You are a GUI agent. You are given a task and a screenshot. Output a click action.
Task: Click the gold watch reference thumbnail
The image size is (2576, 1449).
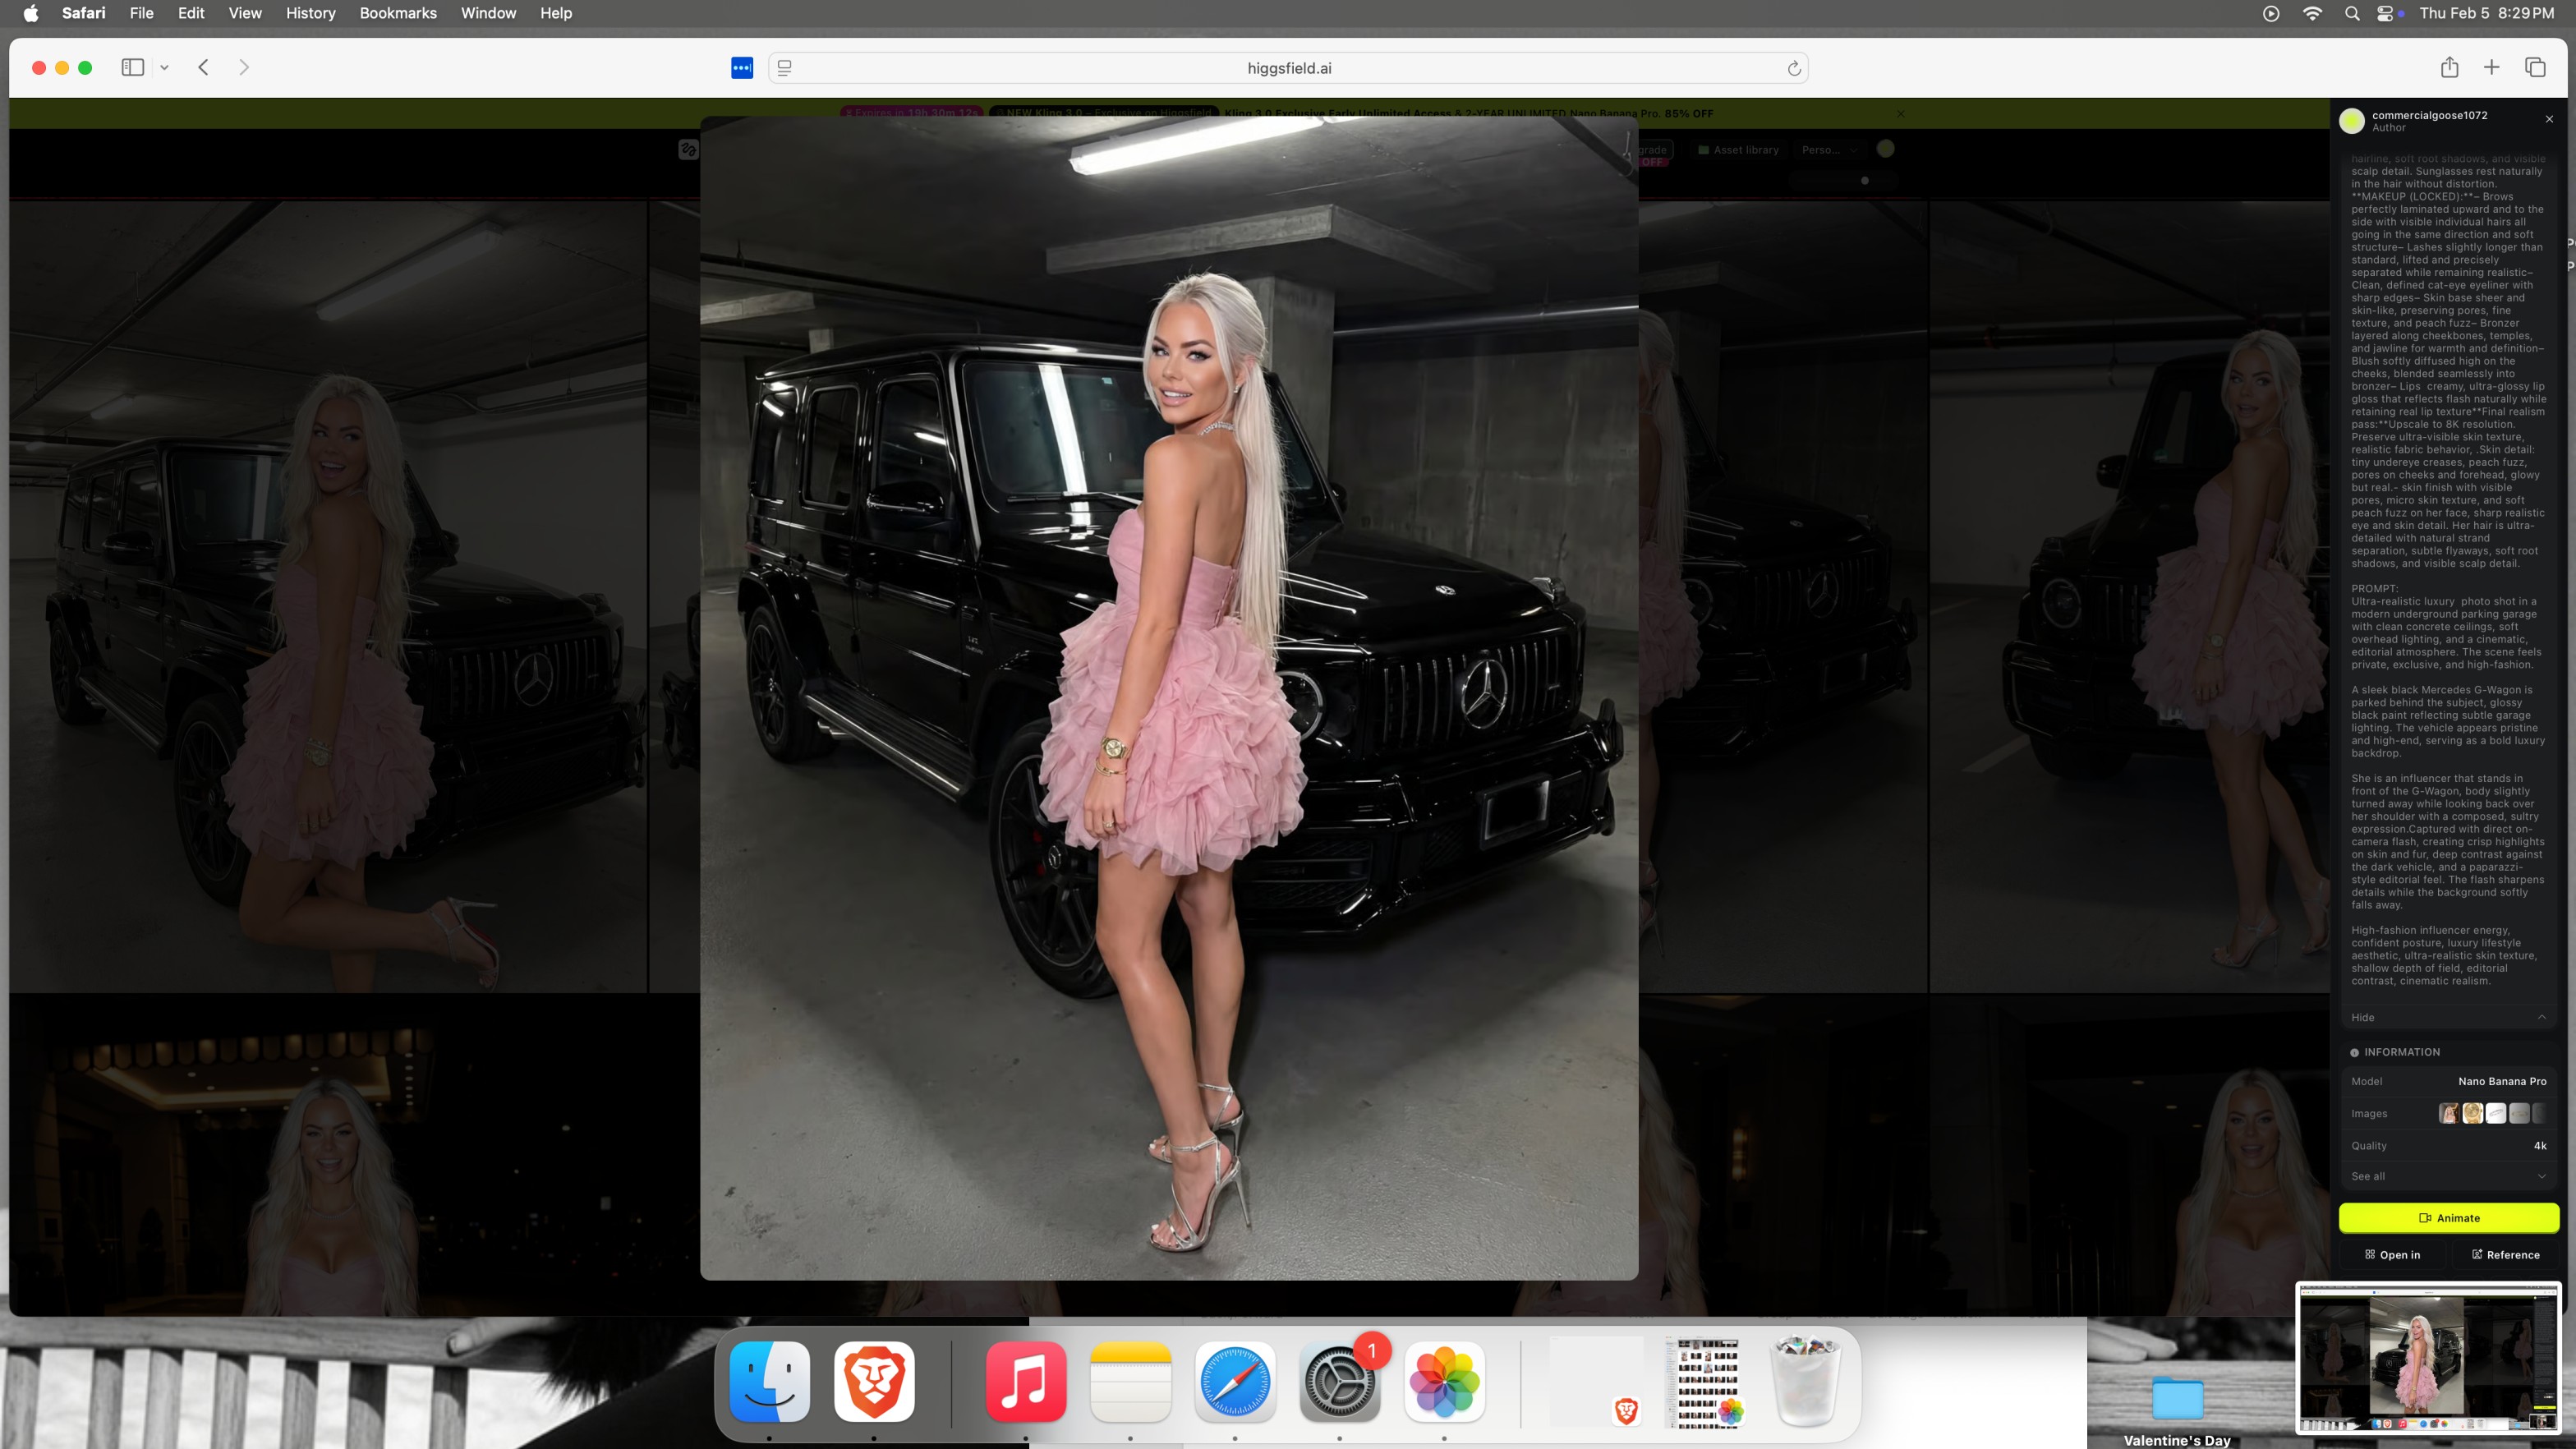coord(2472,1113)
